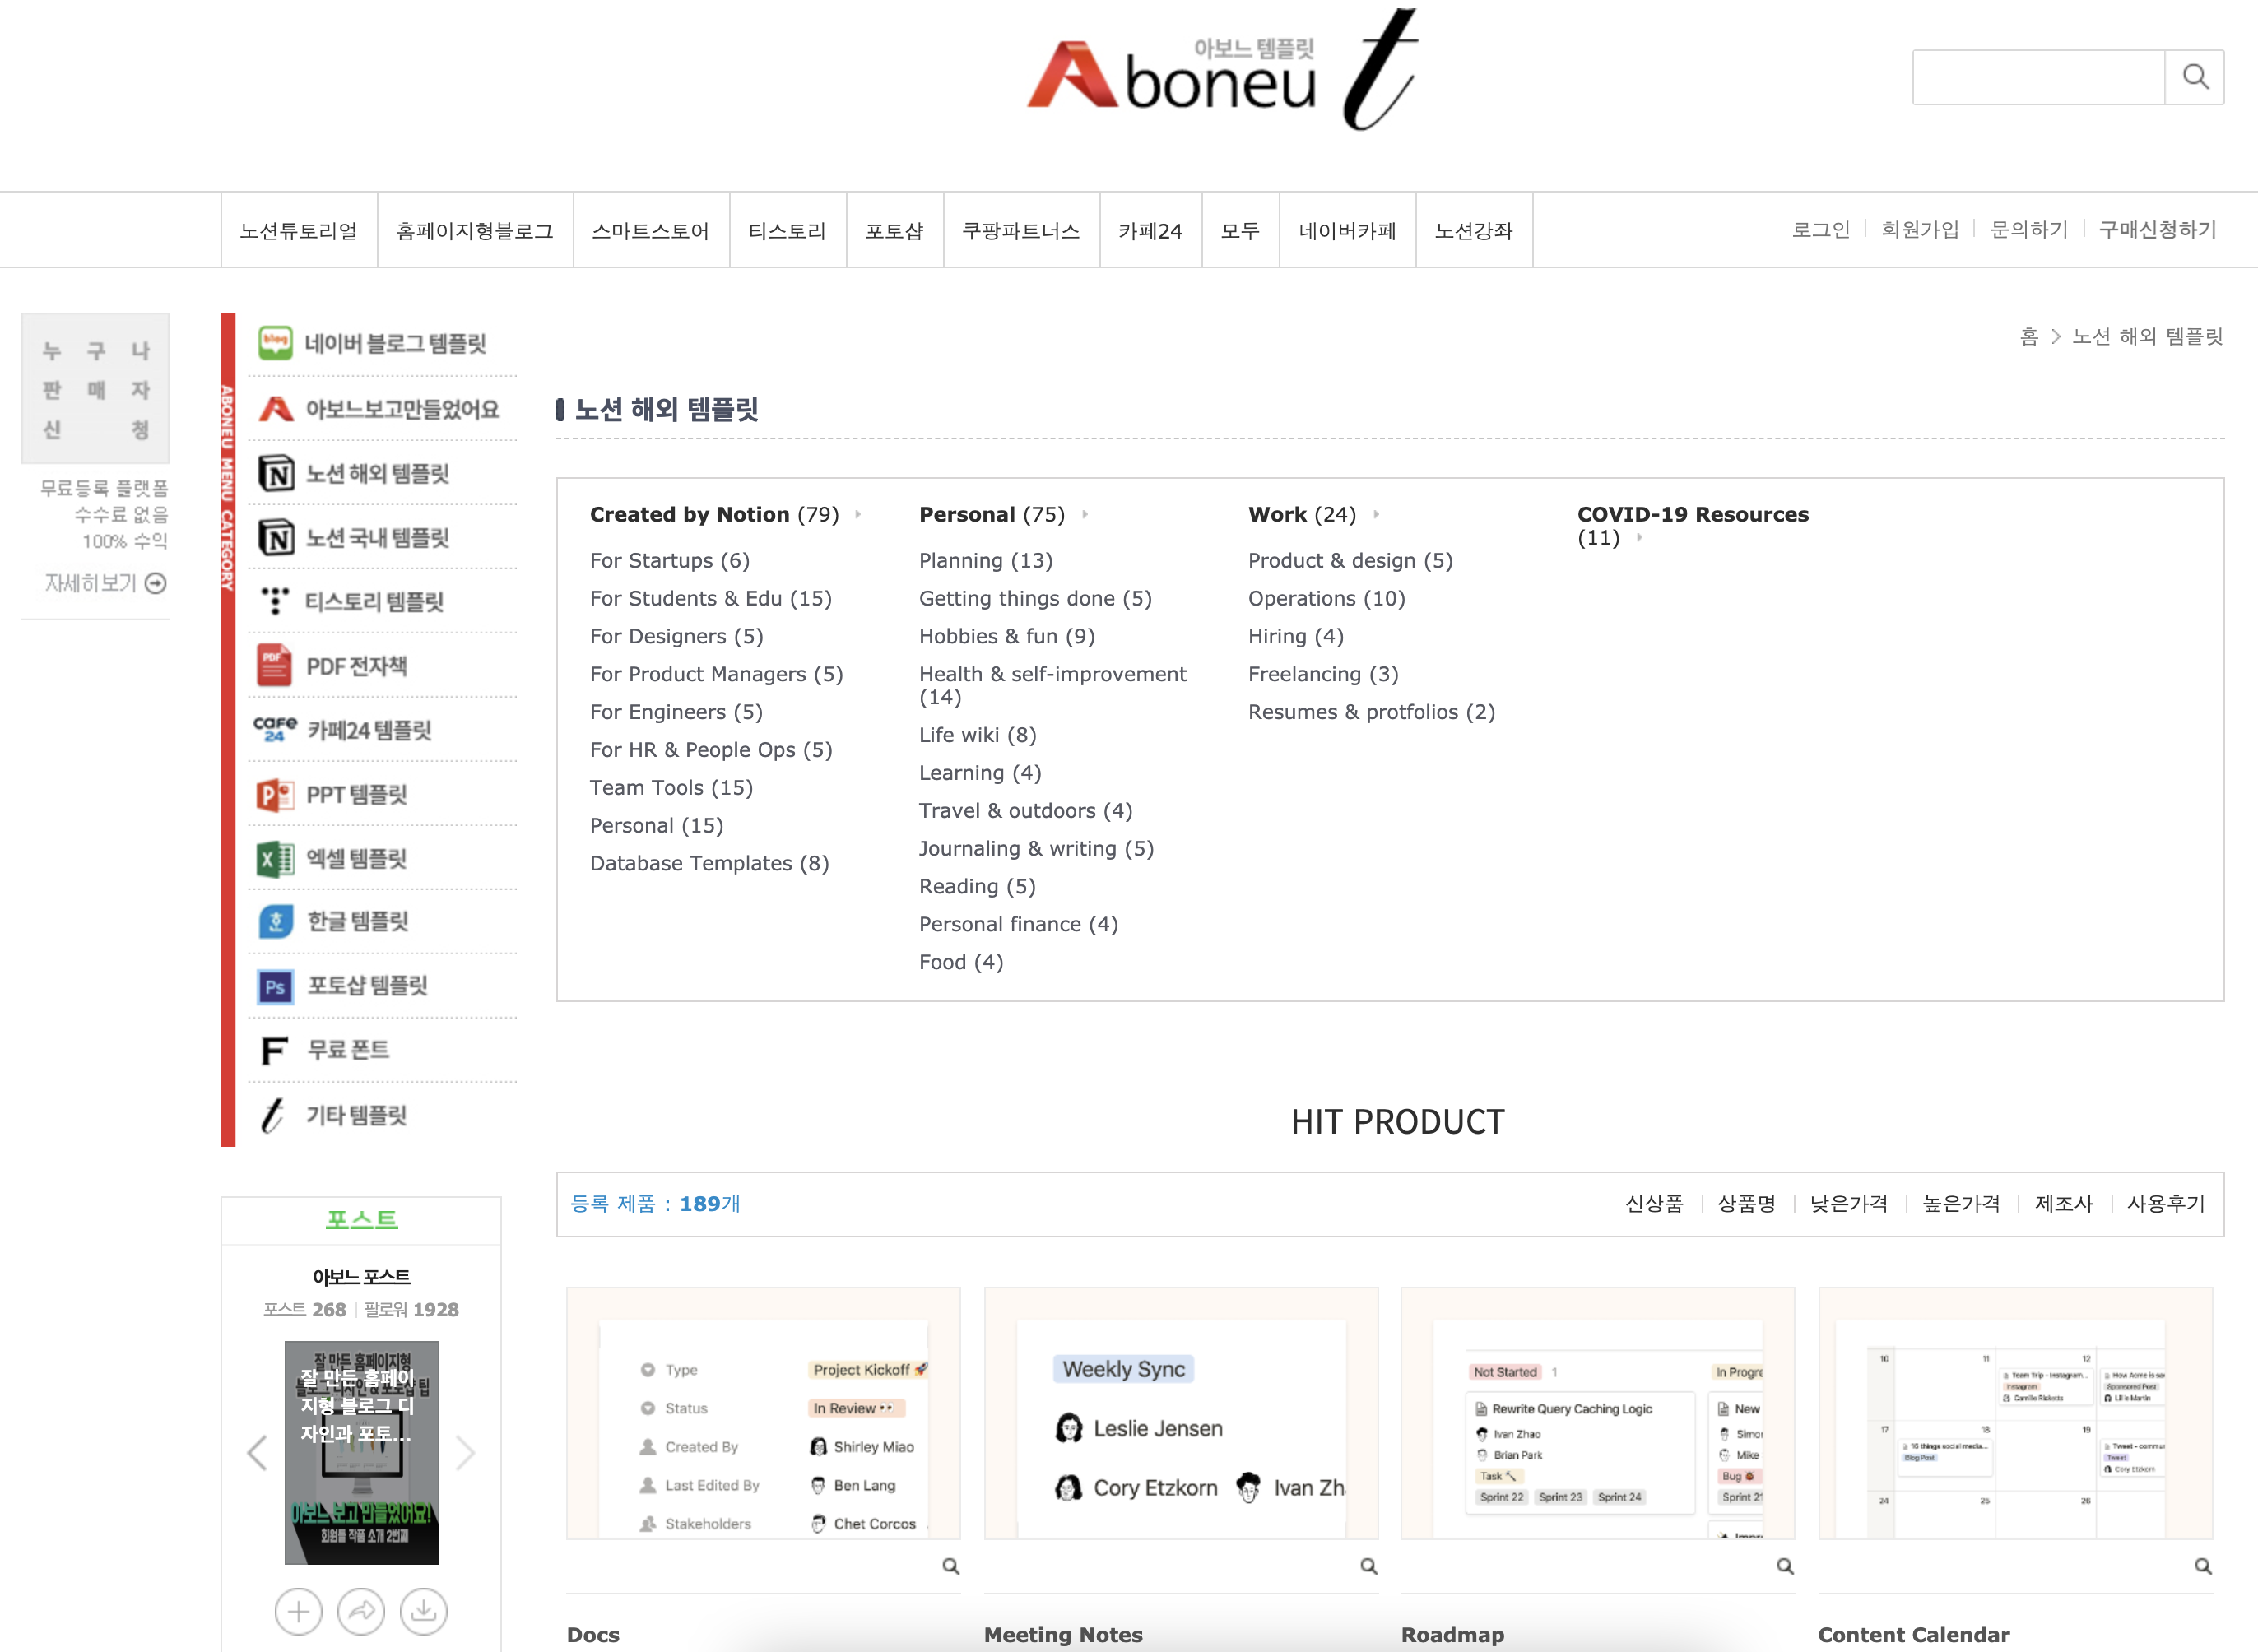The height and width of the screenshot is (1652, 2258).
Task: Click the red Aboneu A sidebar icon
Action: (275, 408)
